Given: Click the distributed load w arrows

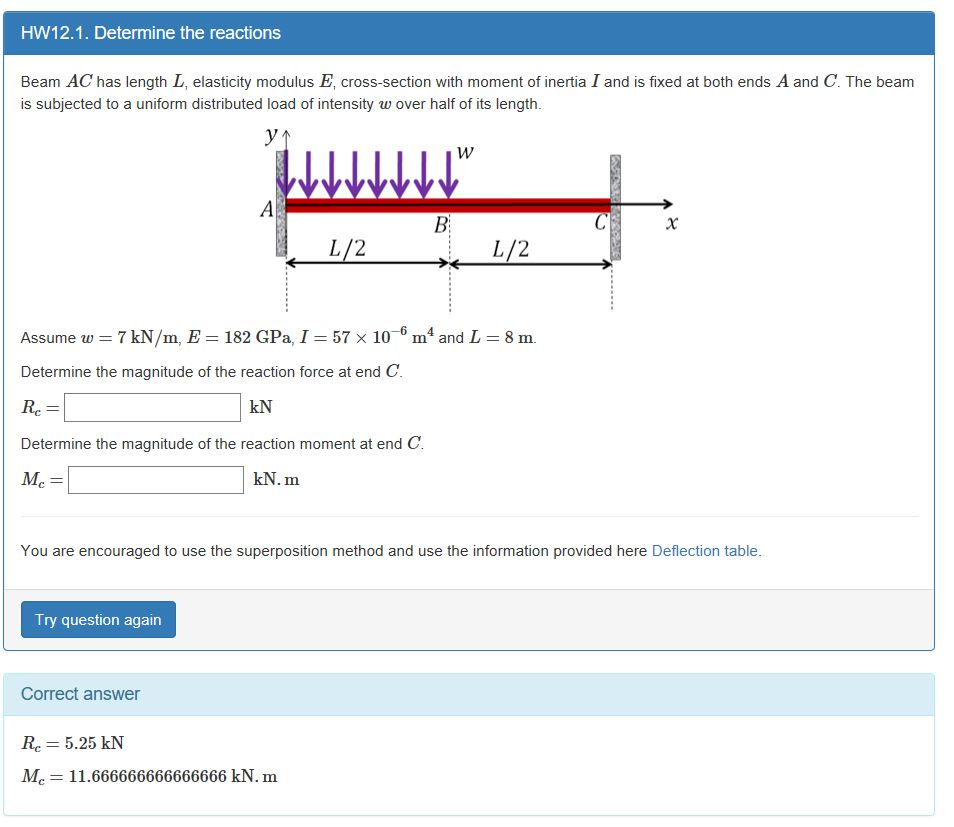Looking at the screenshot, I should click(x=367, y=174).
